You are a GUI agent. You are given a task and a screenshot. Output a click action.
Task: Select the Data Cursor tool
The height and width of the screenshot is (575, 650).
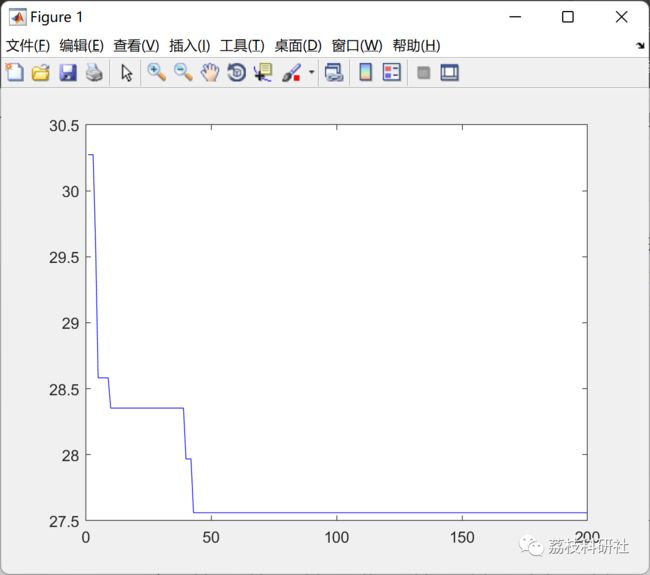(x=263, y=73)
